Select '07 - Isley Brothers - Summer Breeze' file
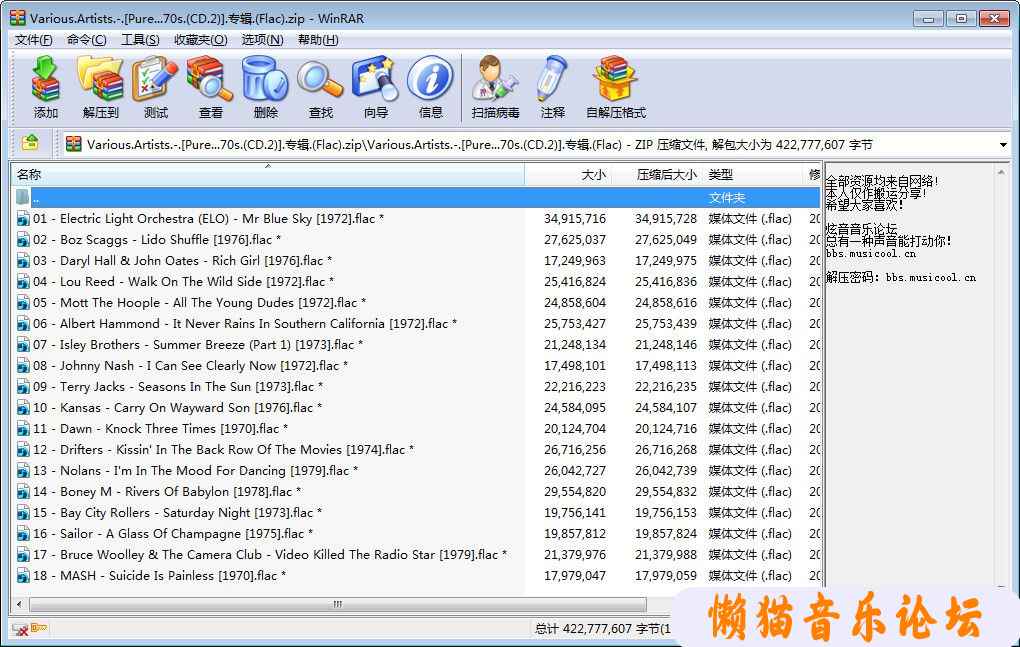The image size is (1020, 647). 198,345
